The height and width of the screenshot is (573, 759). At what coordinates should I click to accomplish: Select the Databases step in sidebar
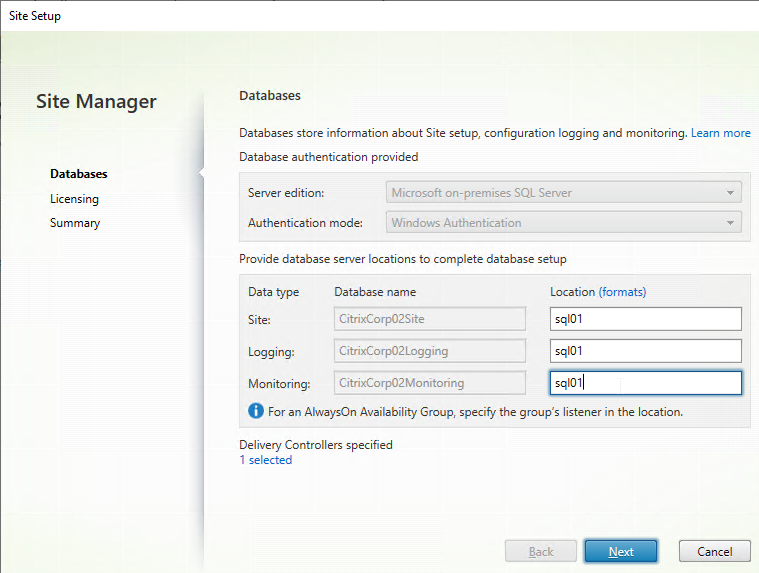pos(78,174)
